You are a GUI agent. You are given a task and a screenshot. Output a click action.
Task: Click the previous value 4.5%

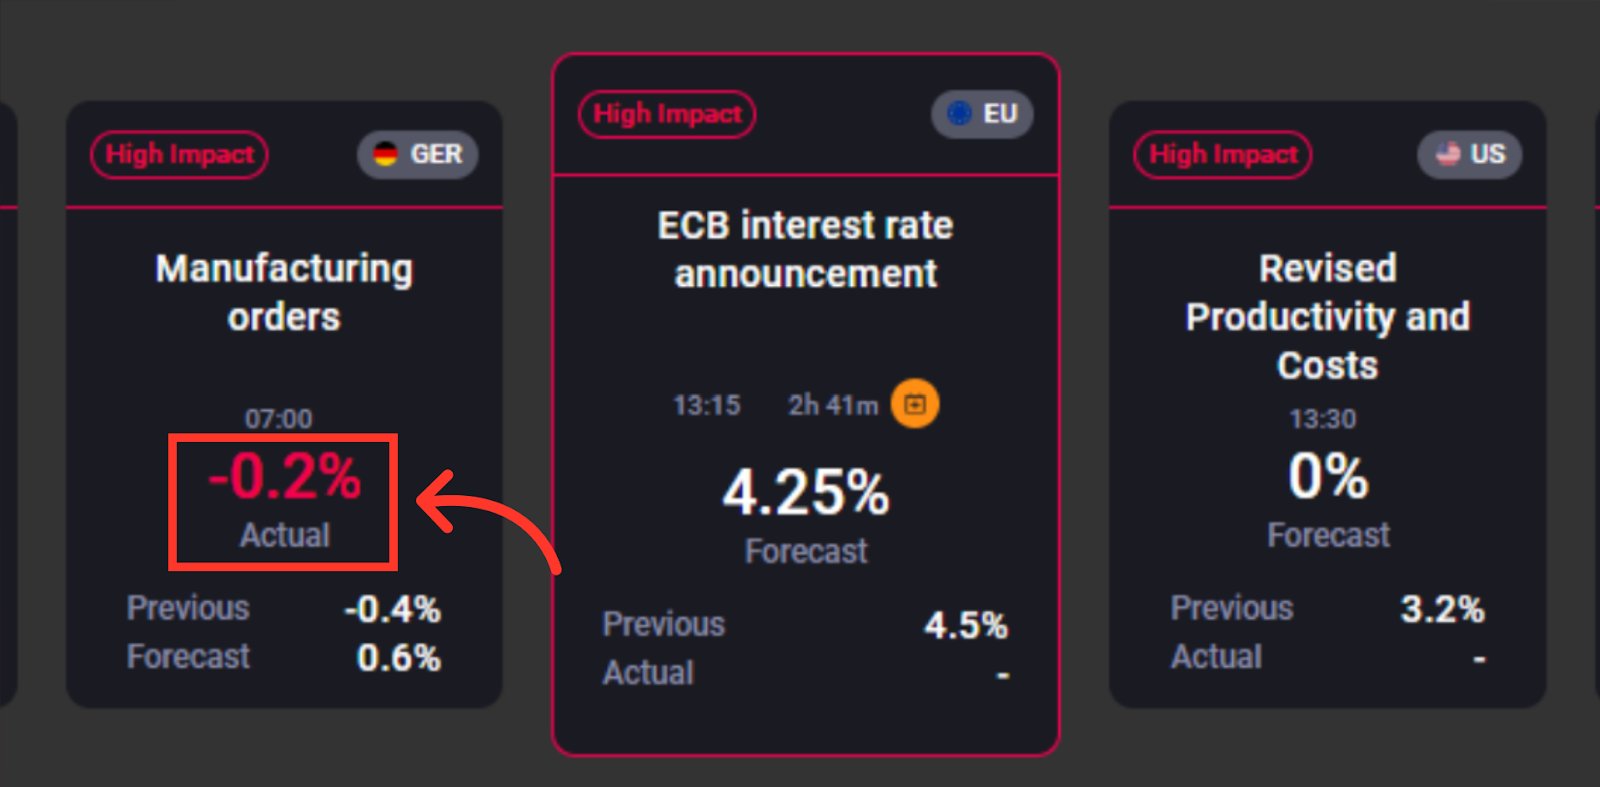[x=965, y=625]
